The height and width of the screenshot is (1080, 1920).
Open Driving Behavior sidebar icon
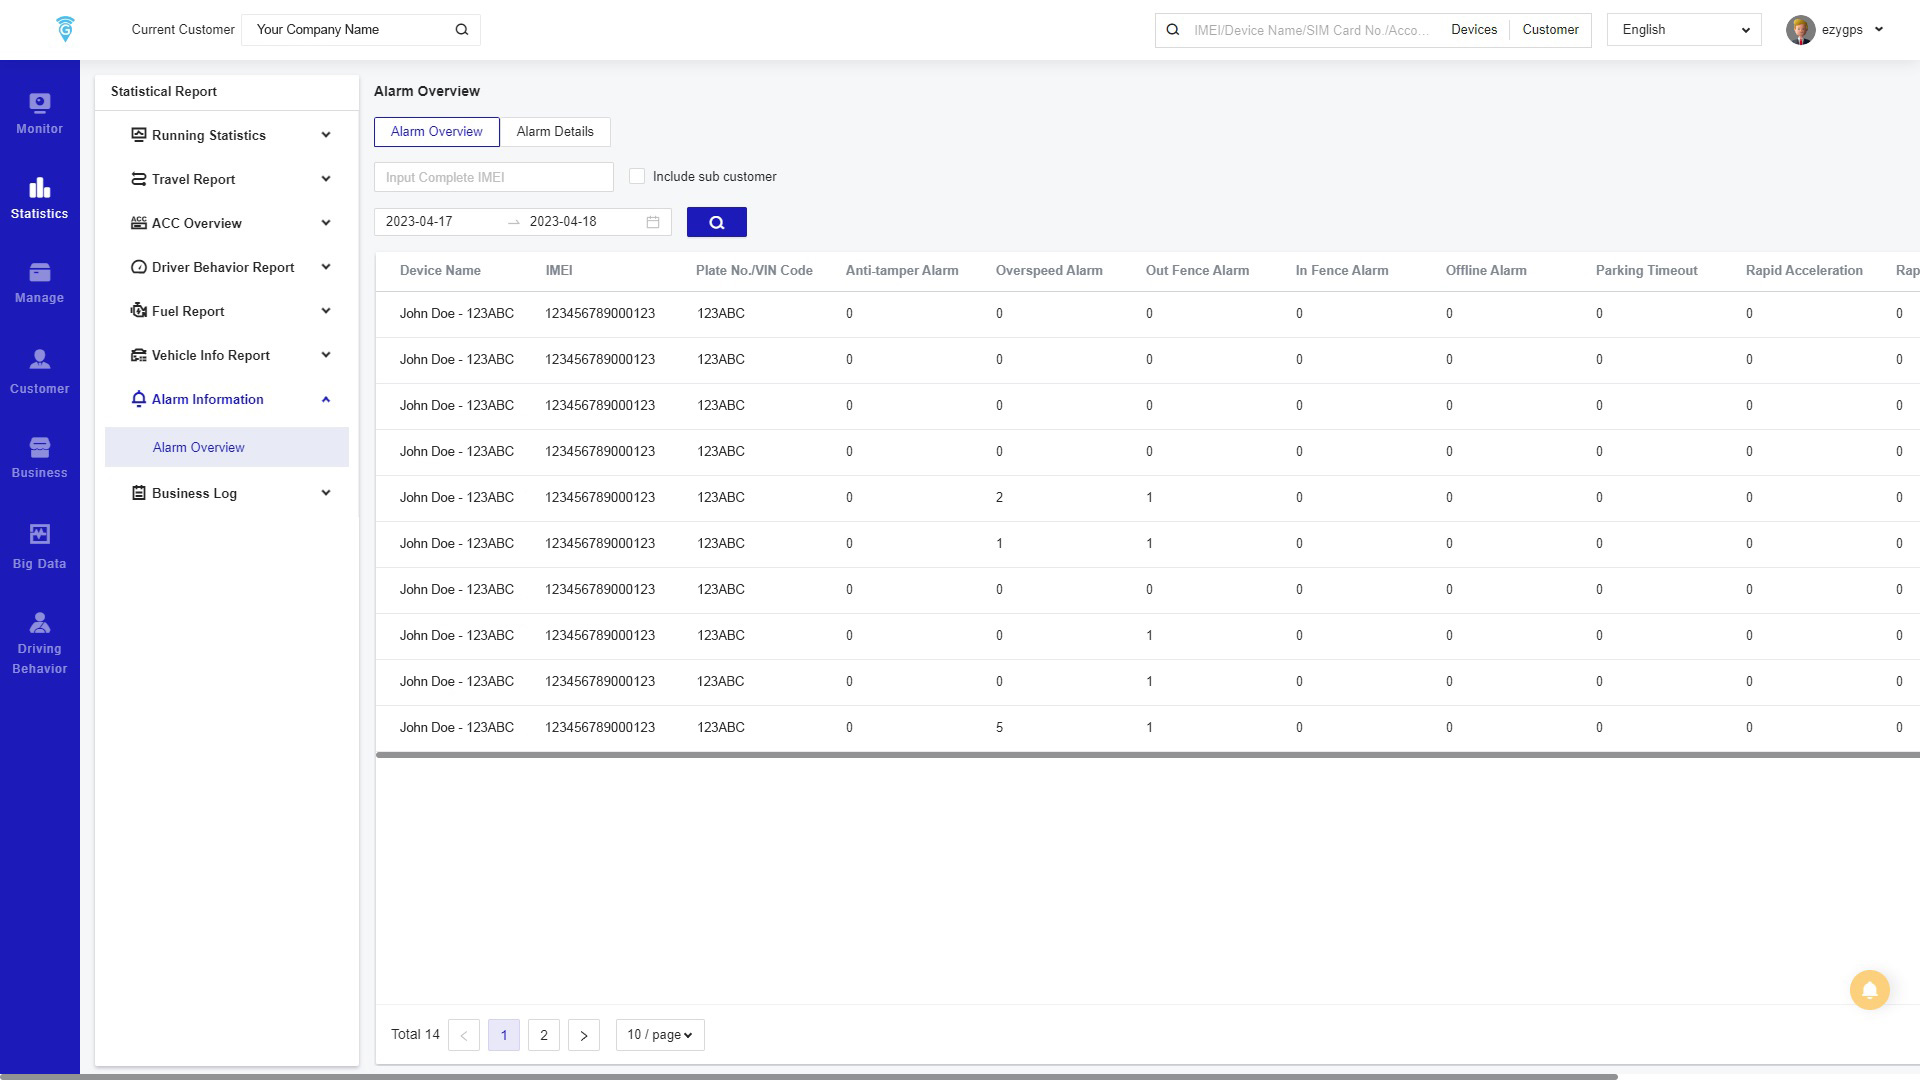tap(39, 624)
